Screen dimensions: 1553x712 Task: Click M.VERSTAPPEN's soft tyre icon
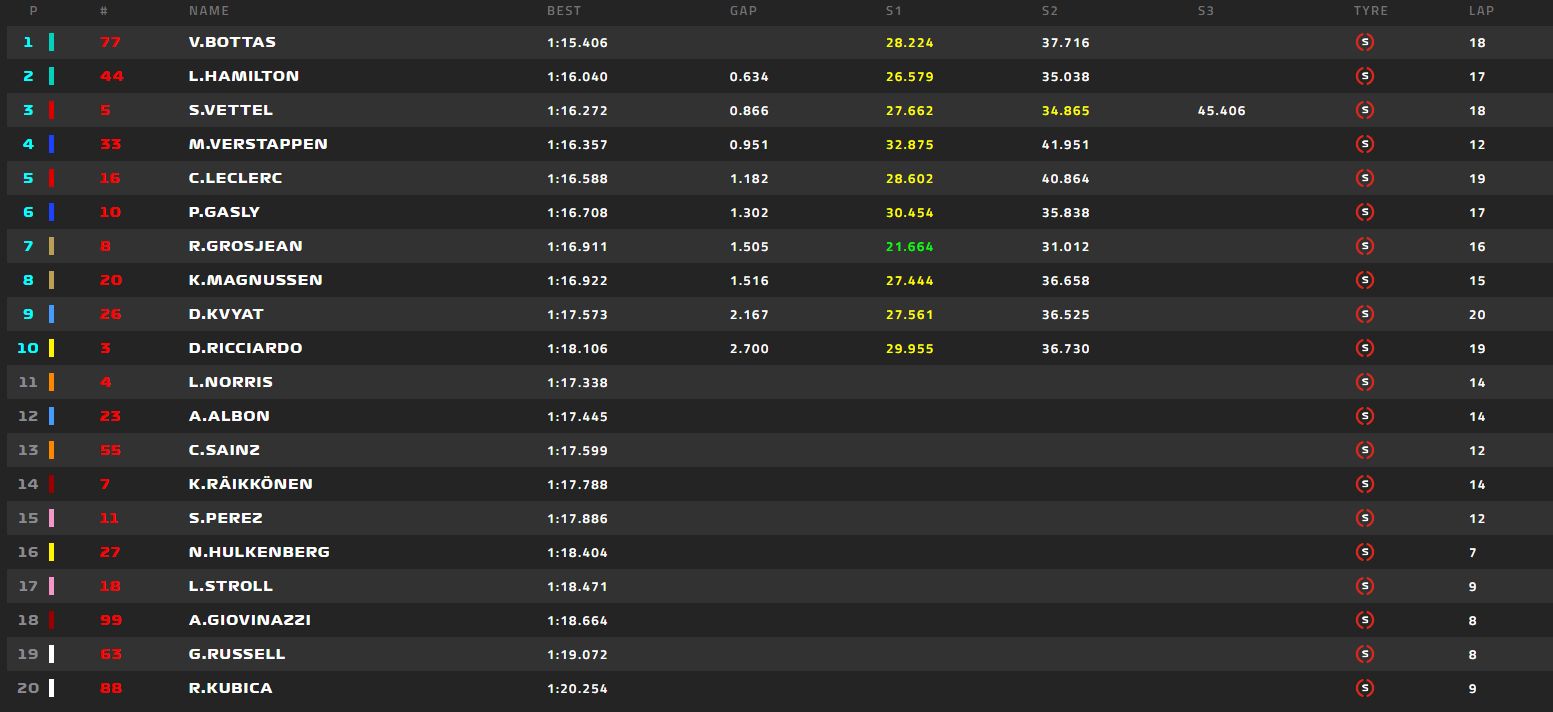[x=1365, y=144]
